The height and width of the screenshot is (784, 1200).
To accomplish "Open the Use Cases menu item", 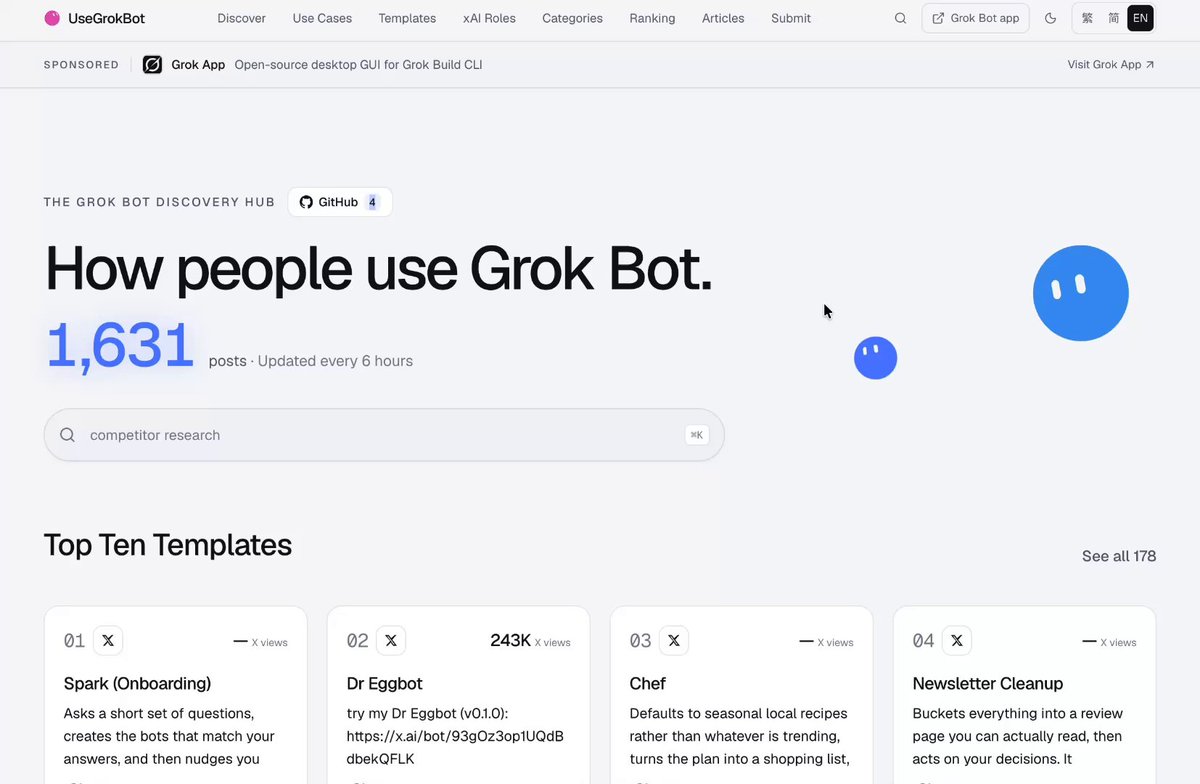I will point(322,18).
